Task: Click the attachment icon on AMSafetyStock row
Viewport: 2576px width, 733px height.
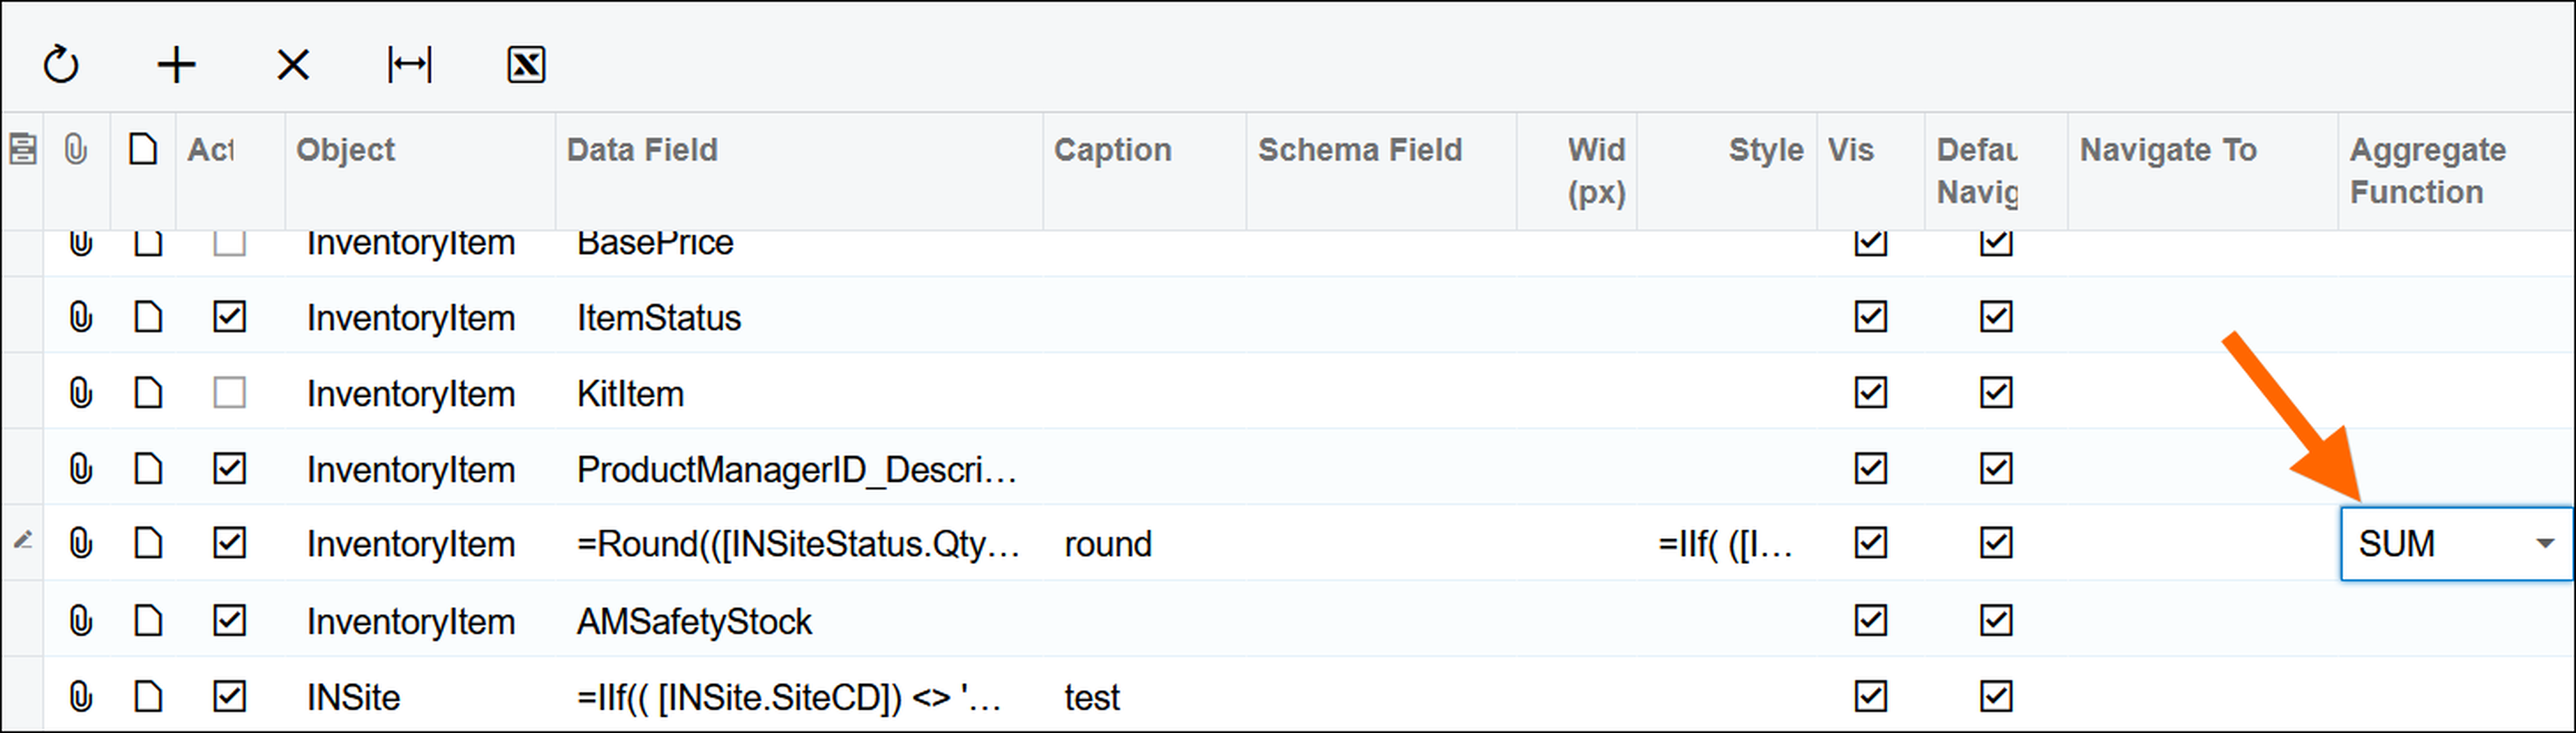Action: (x=81, y=621)
